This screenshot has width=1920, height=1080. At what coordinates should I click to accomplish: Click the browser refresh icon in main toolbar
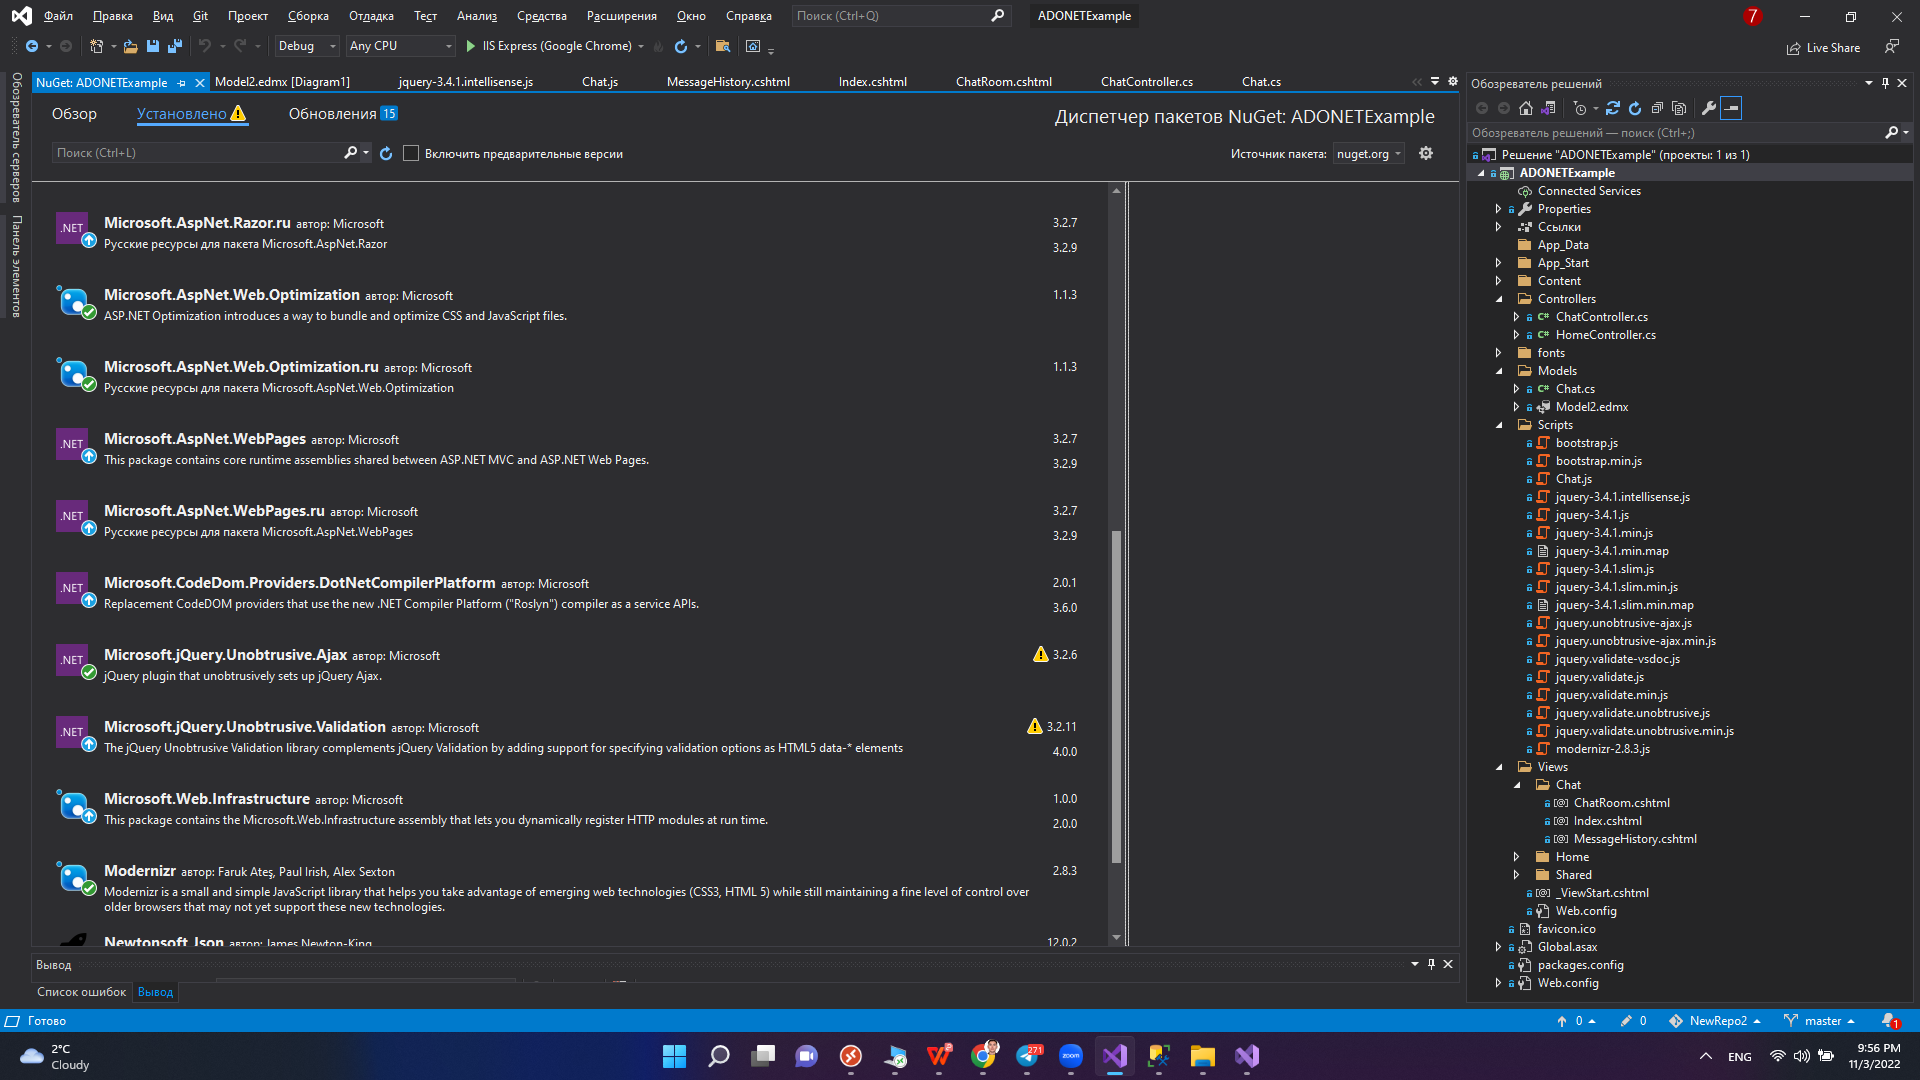click(681, 46)
